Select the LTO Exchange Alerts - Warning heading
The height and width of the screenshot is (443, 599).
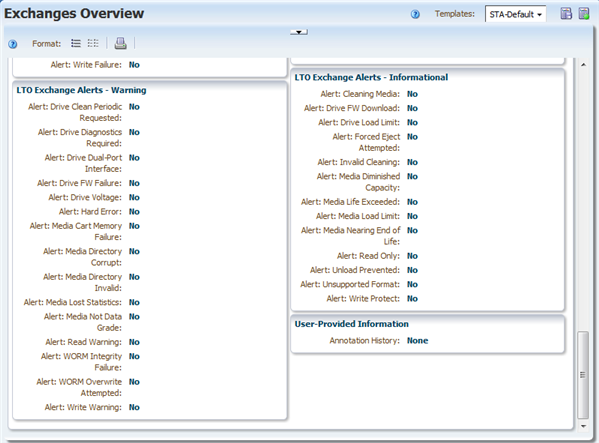81,90
